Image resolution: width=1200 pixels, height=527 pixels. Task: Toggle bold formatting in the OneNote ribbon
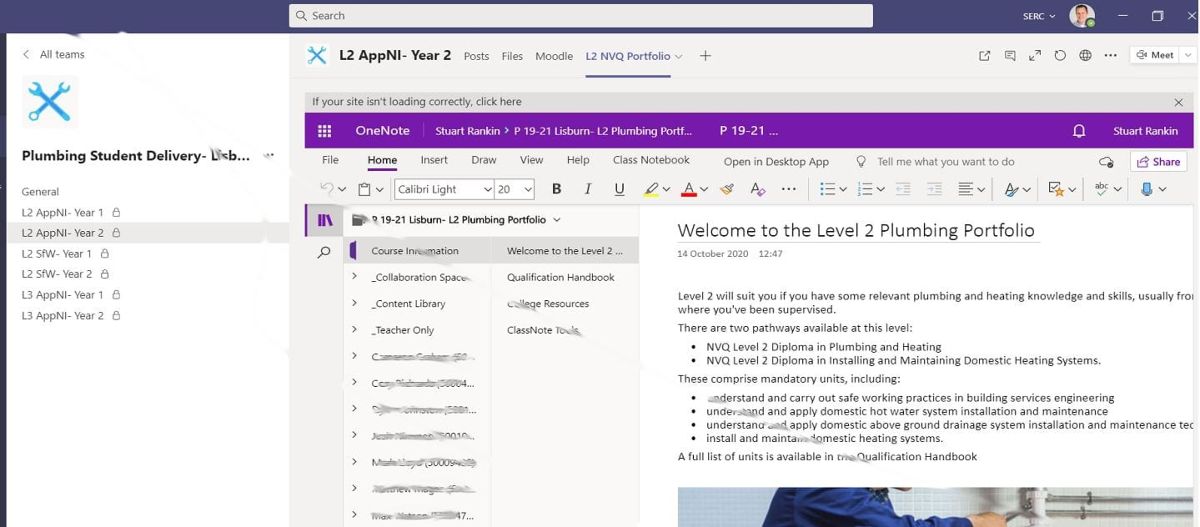(557, 189)
